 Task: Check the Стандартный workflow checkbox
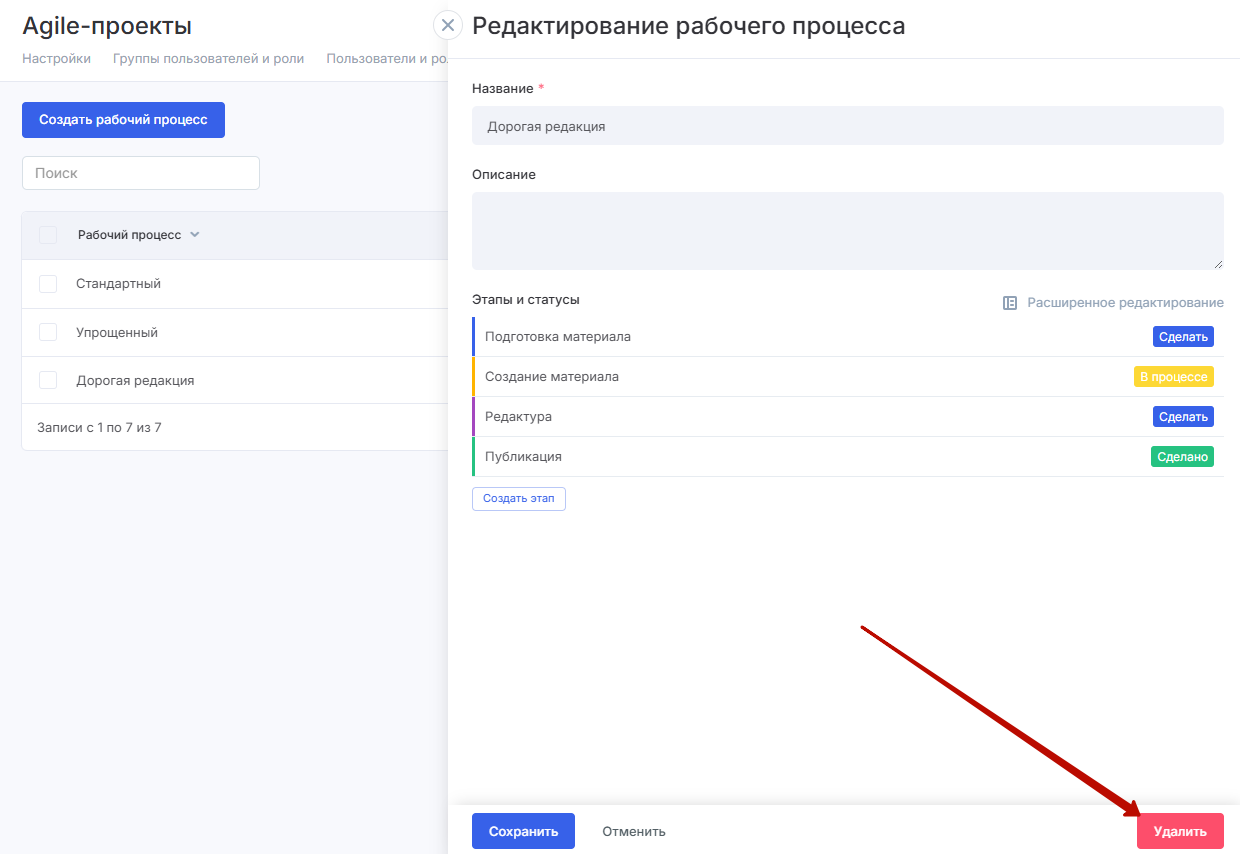tap(48, 284)
